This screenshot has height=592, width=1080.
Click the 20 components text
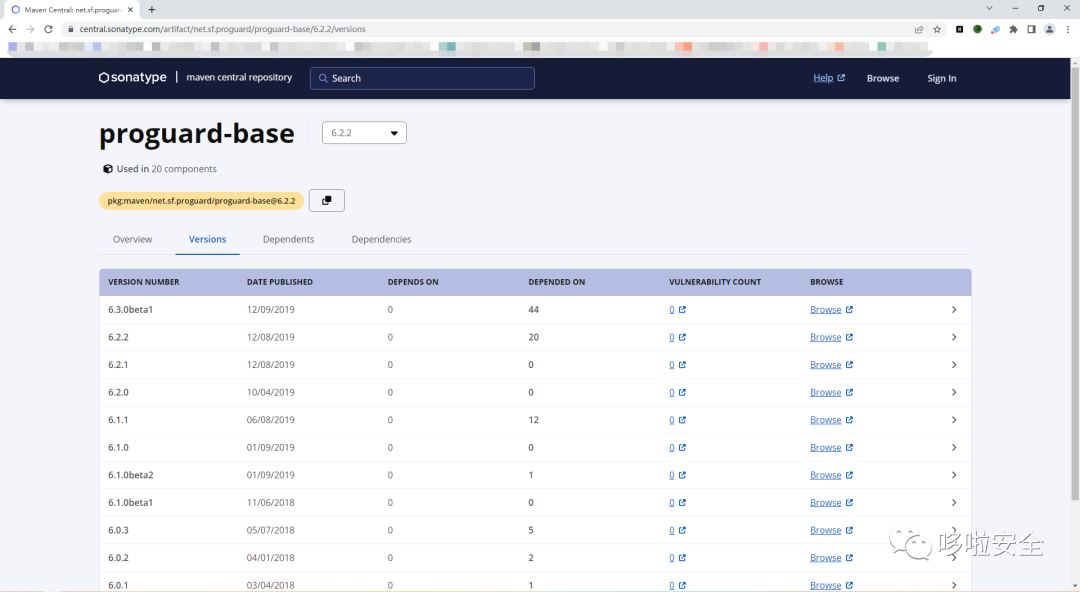184,169
